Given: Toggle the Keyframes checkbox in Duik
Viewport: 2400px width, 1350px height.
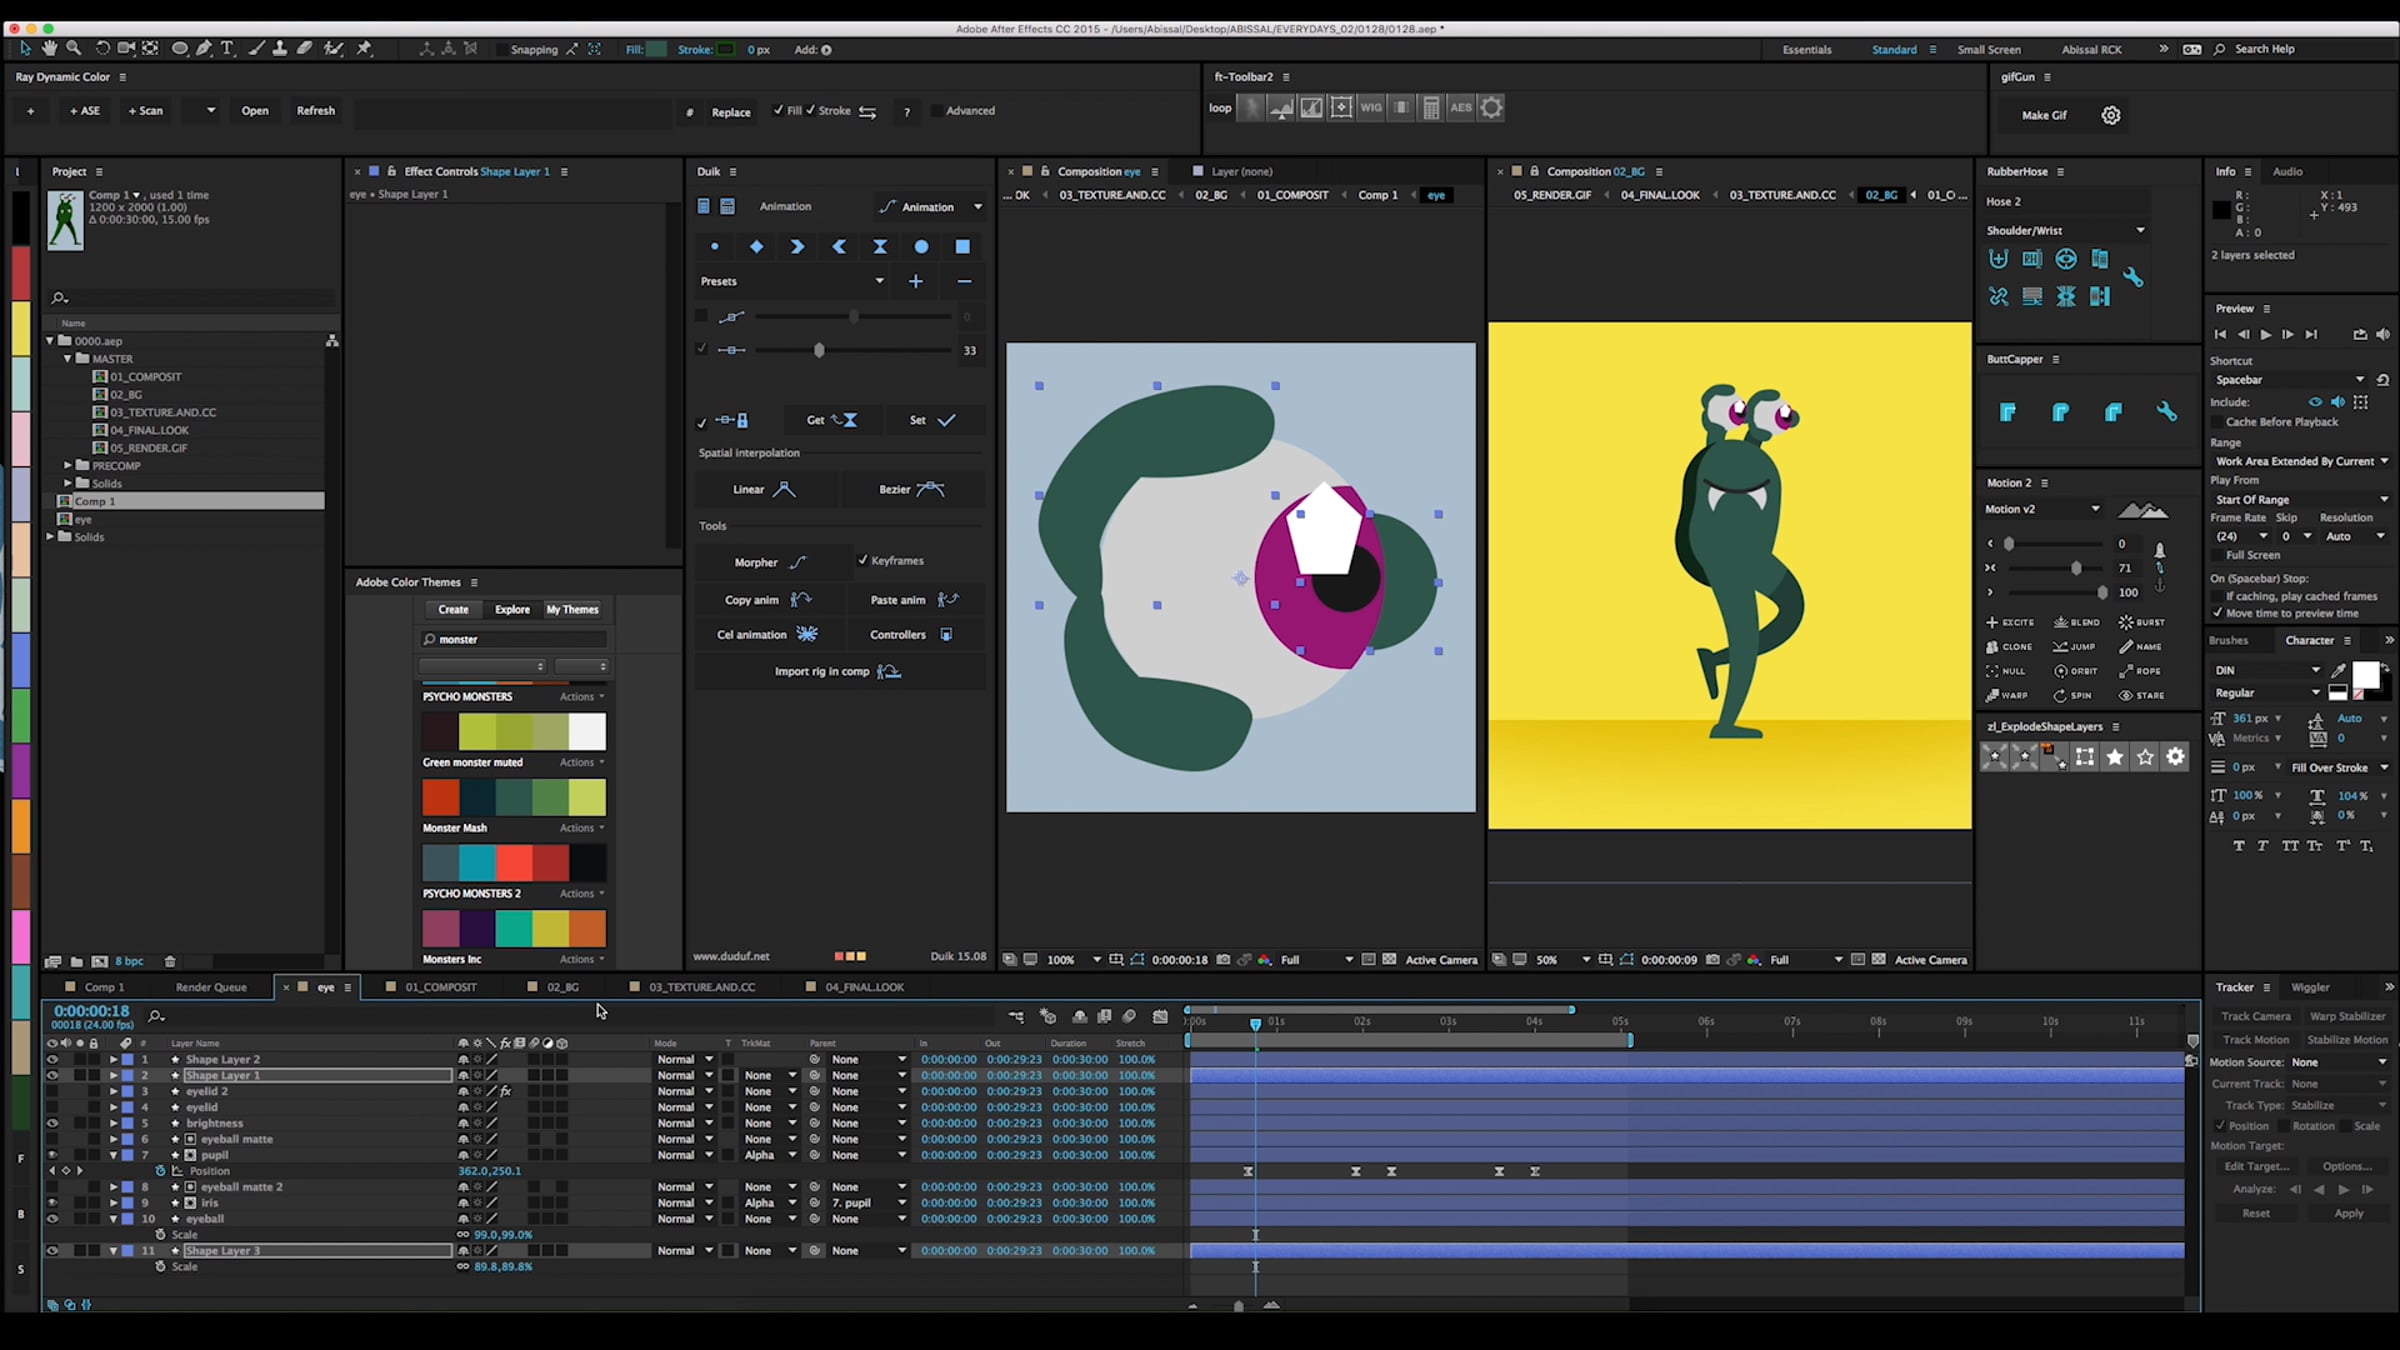Looking at the screenshot, I should tap(863, 560).
